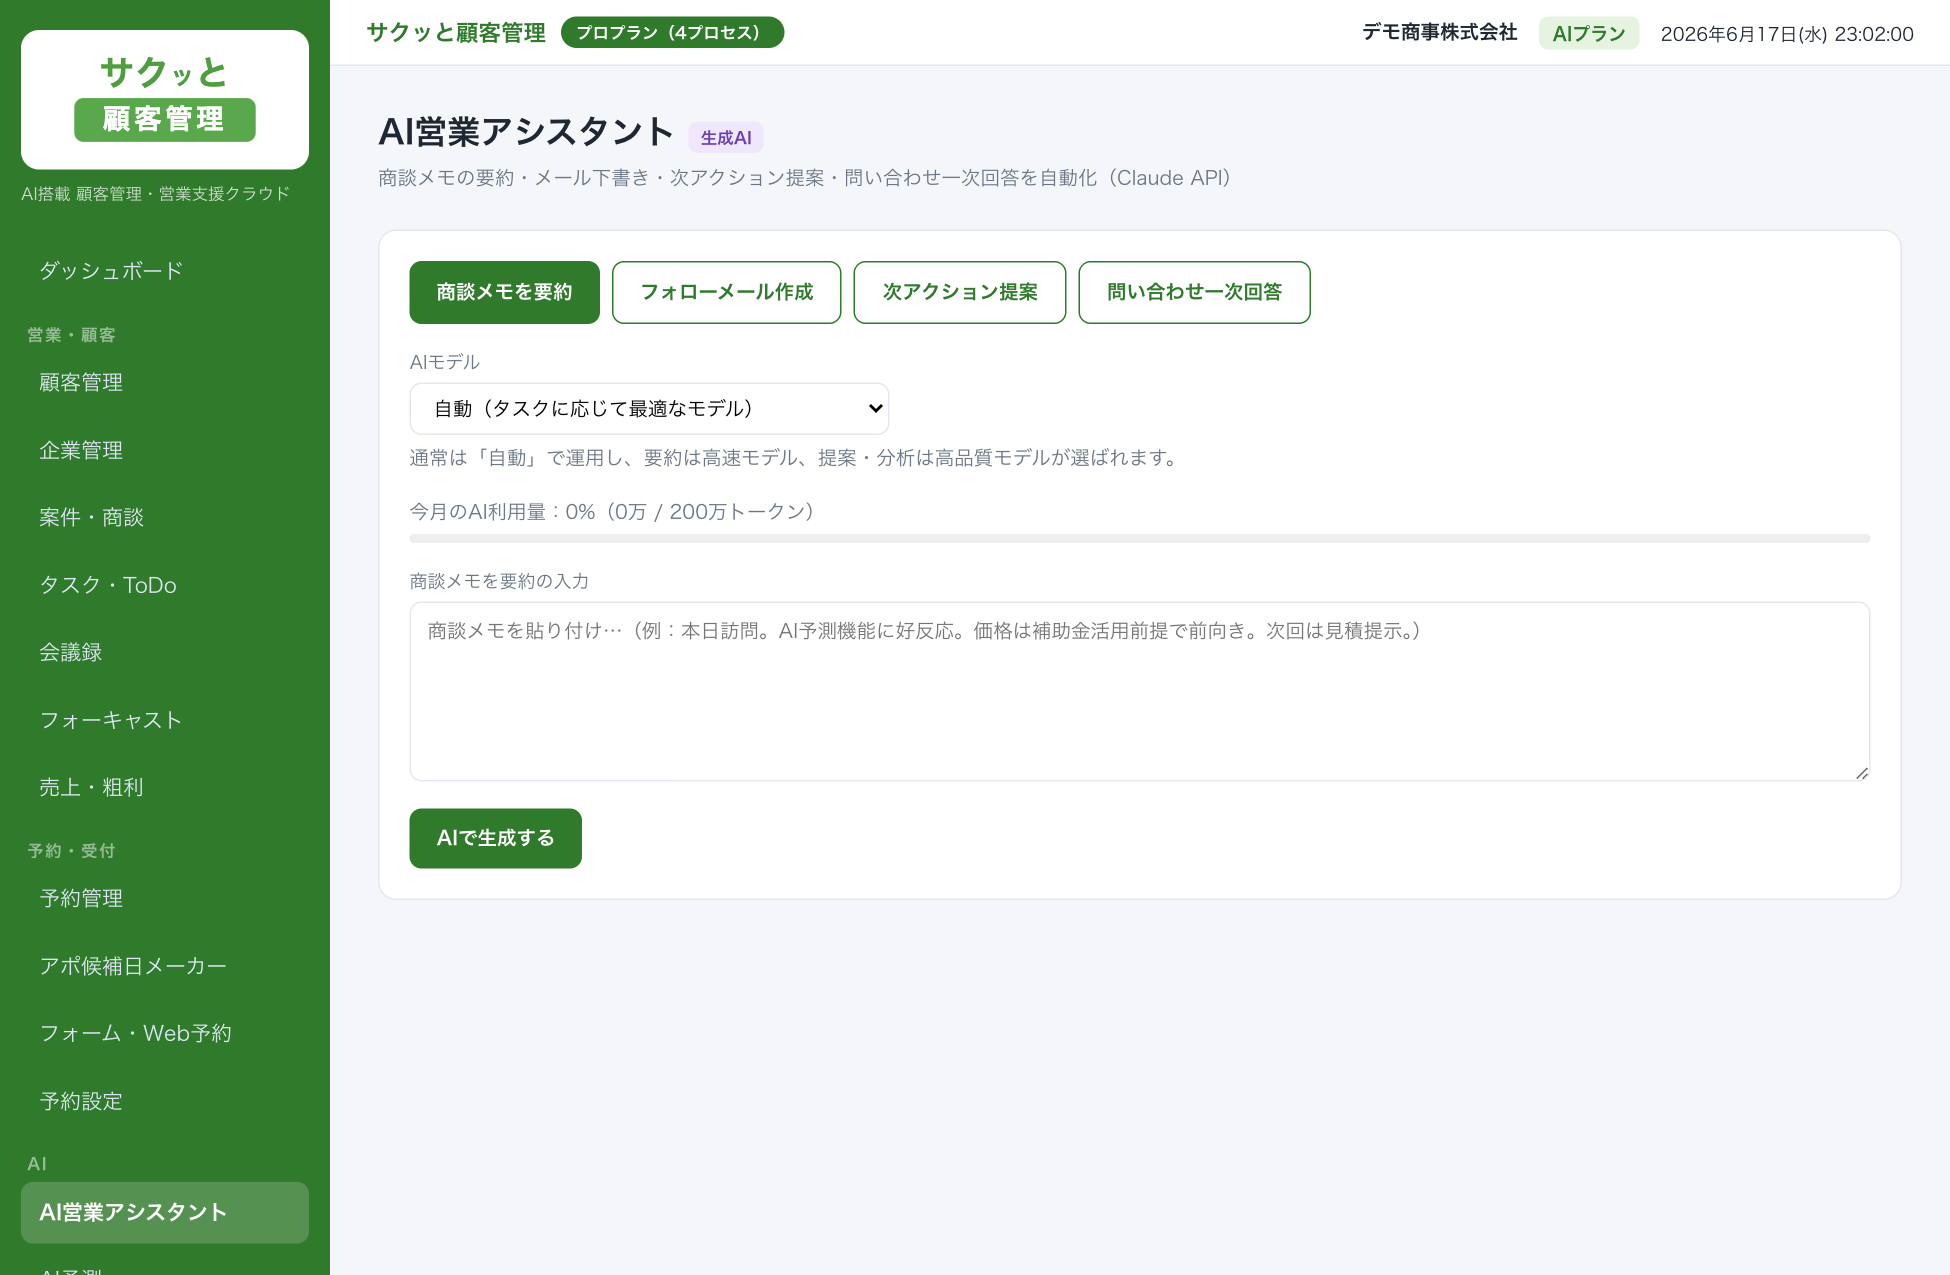
Task: Select AI営業アシスタント in the sidebar
Action: pos(165,1213)
